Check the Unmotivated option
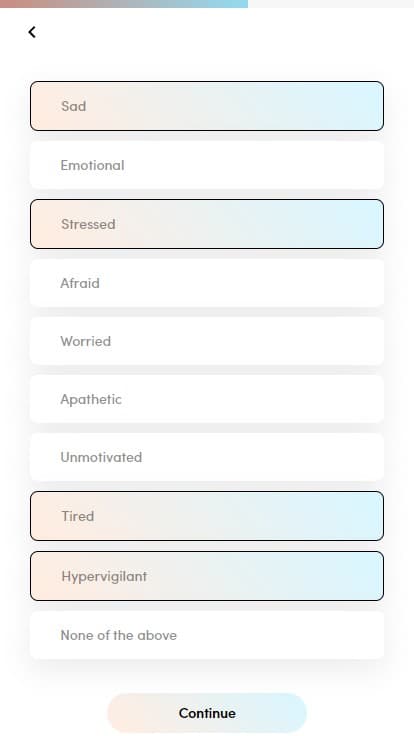The height and width of the screenshot is (736, 414). 207,457
